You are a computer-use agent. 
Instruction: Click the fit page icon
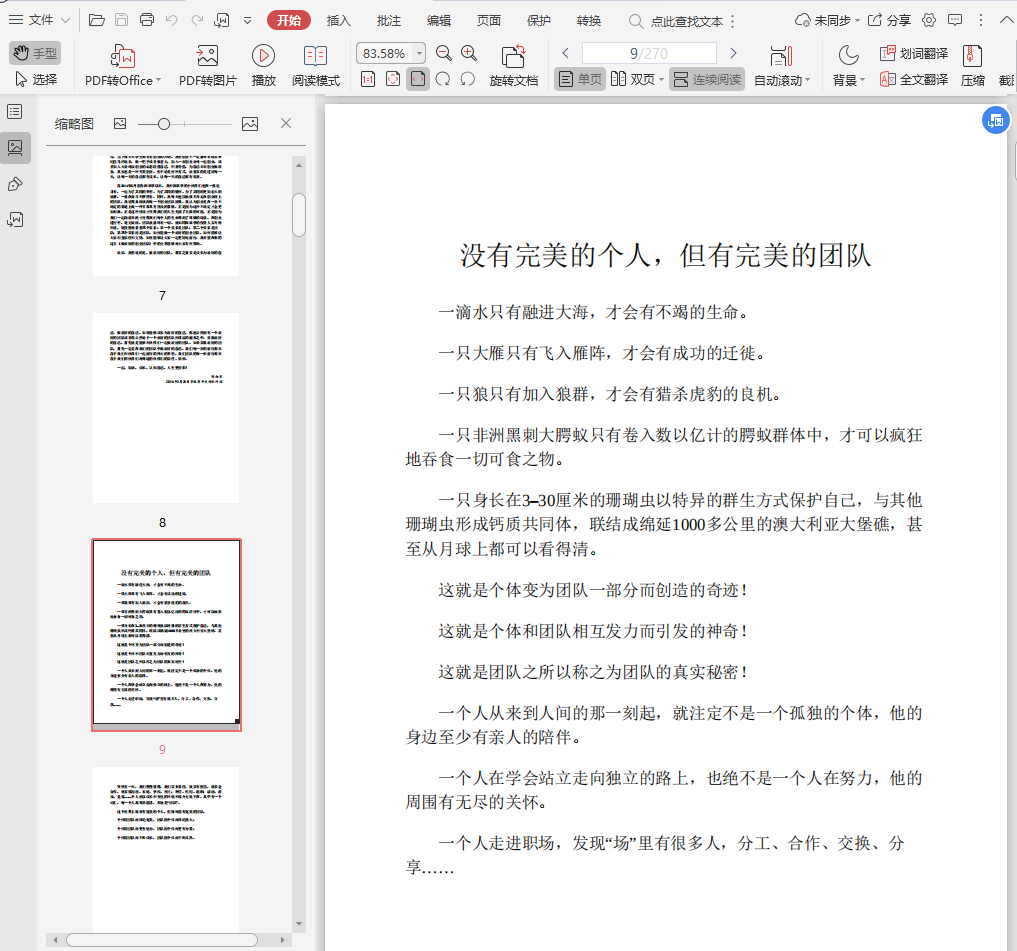click(x=393, y=79)
